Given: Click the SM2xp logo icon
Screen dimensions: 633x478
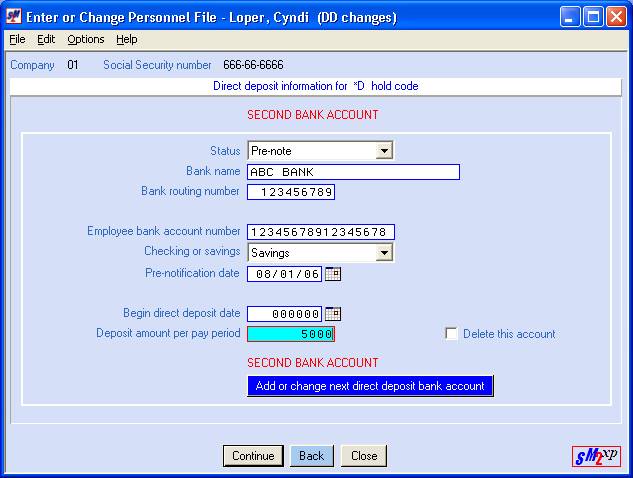Looking at the screenshot, I should coord(596,456).
